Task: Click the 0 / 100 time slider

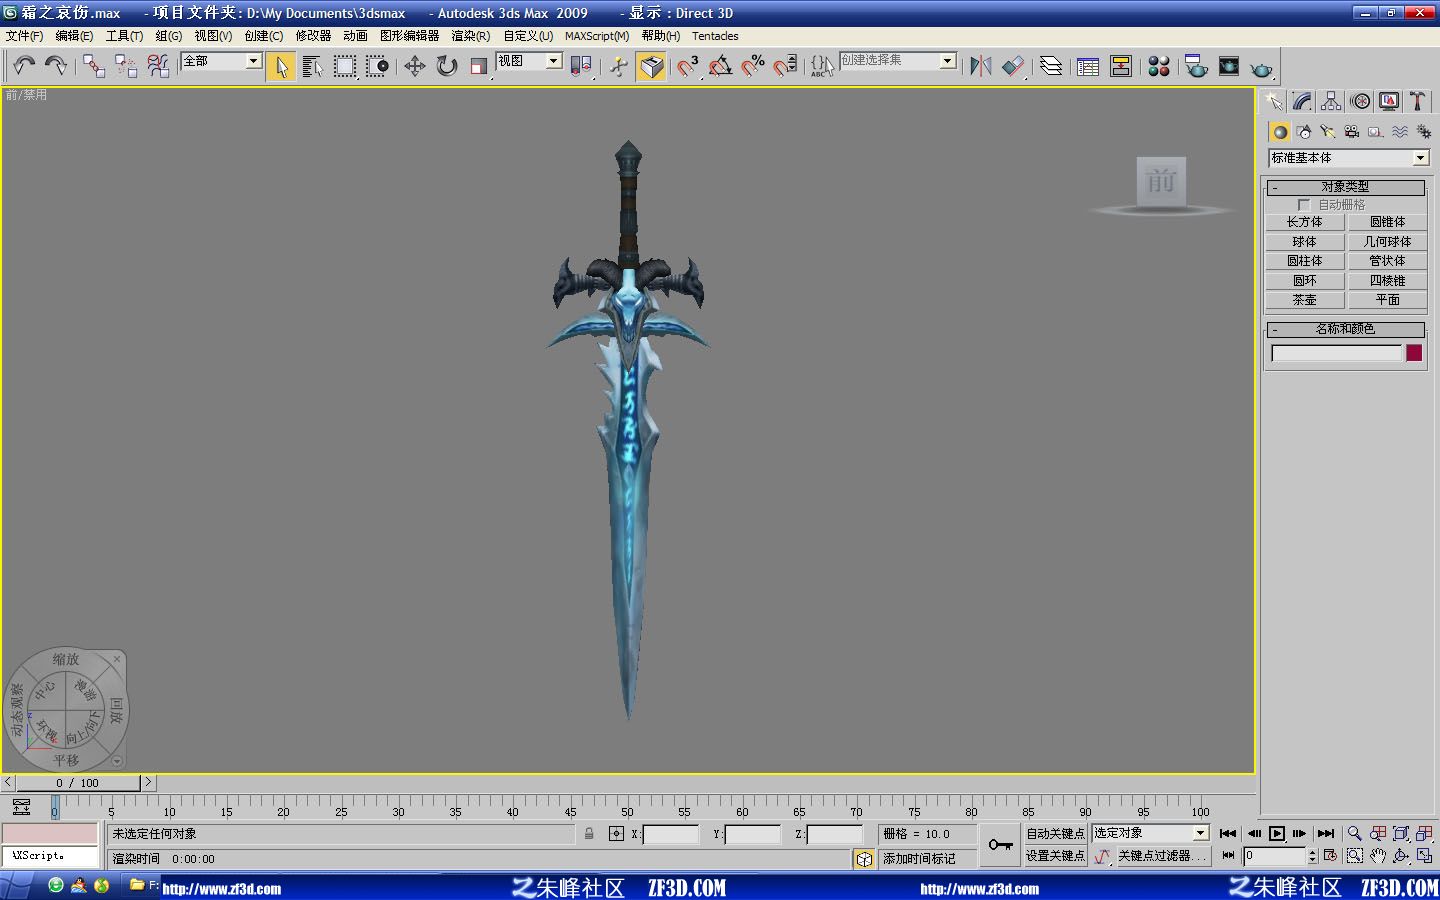Action: pyautogui.click(x=78, y=783)
